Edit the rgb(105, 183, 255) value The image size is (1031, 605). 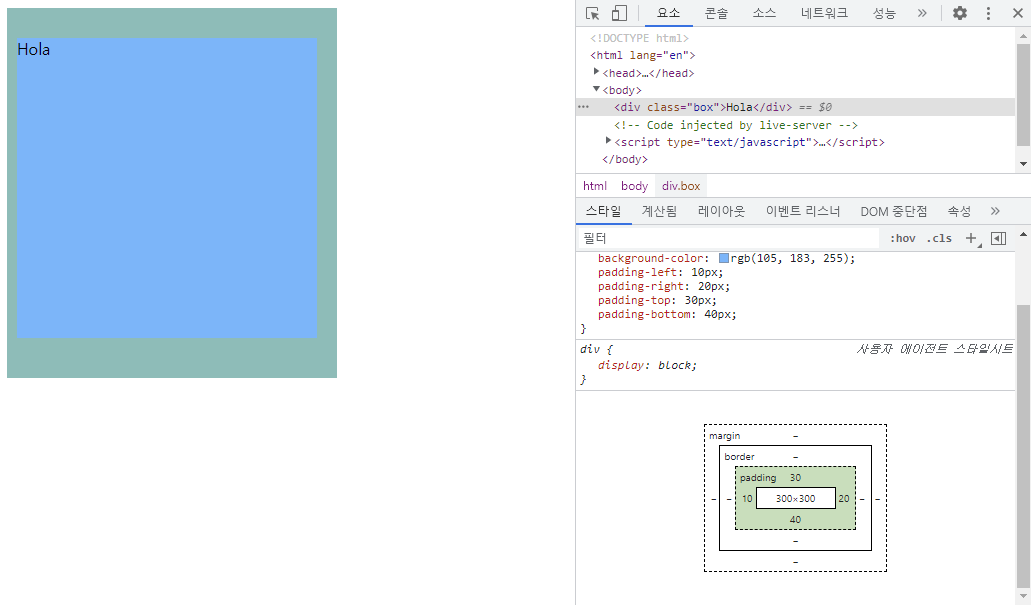coord(789,258)
